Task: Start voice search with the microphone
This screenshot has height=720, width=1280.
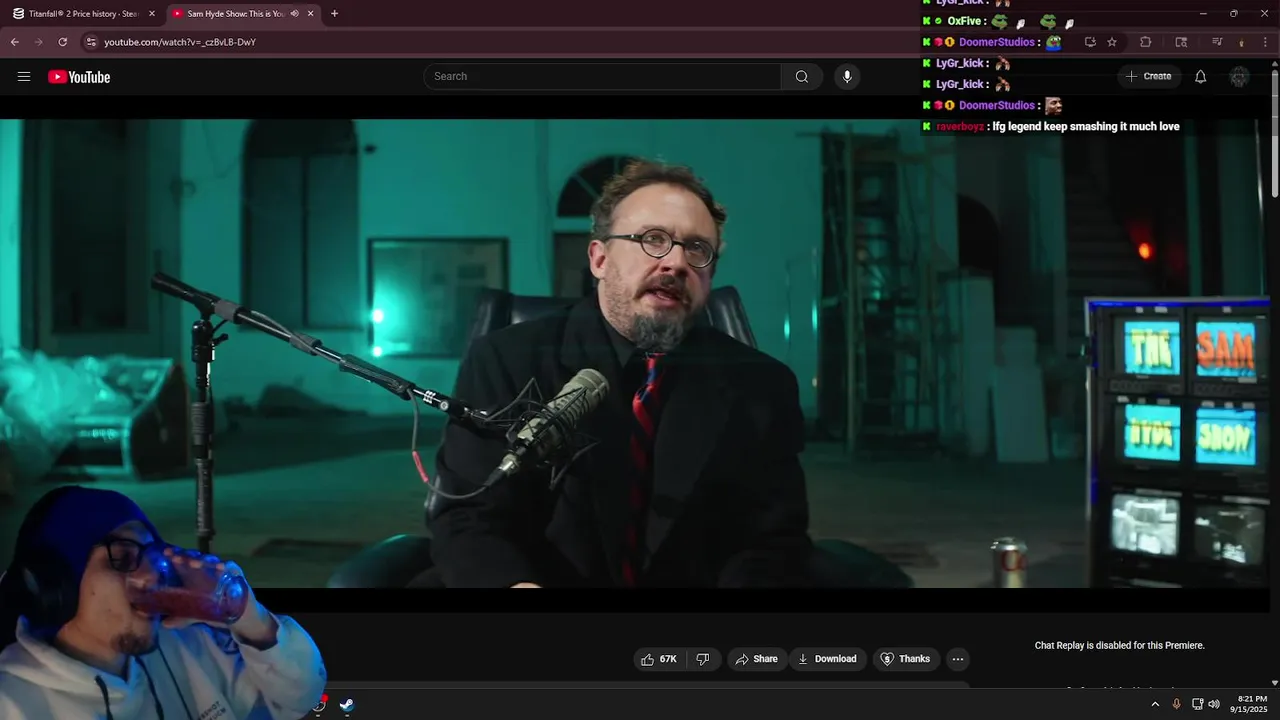Action: pyautogui.click(x=847, y=77)
